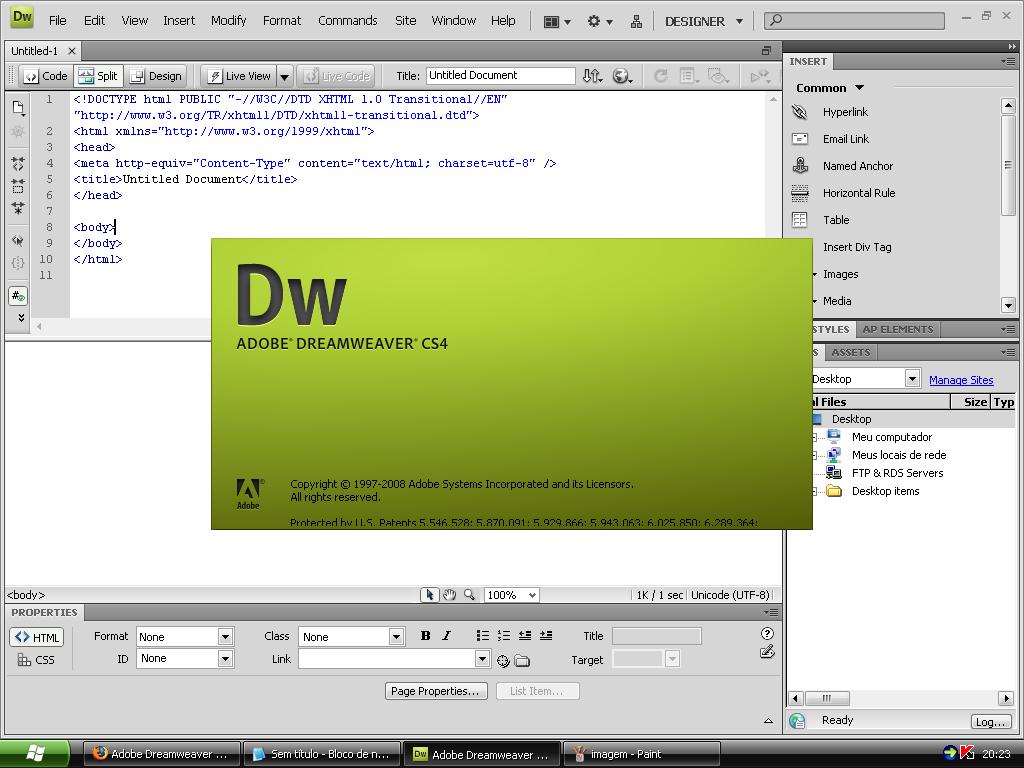
Task: Open the Insert menu
Action: pos(179,20)
